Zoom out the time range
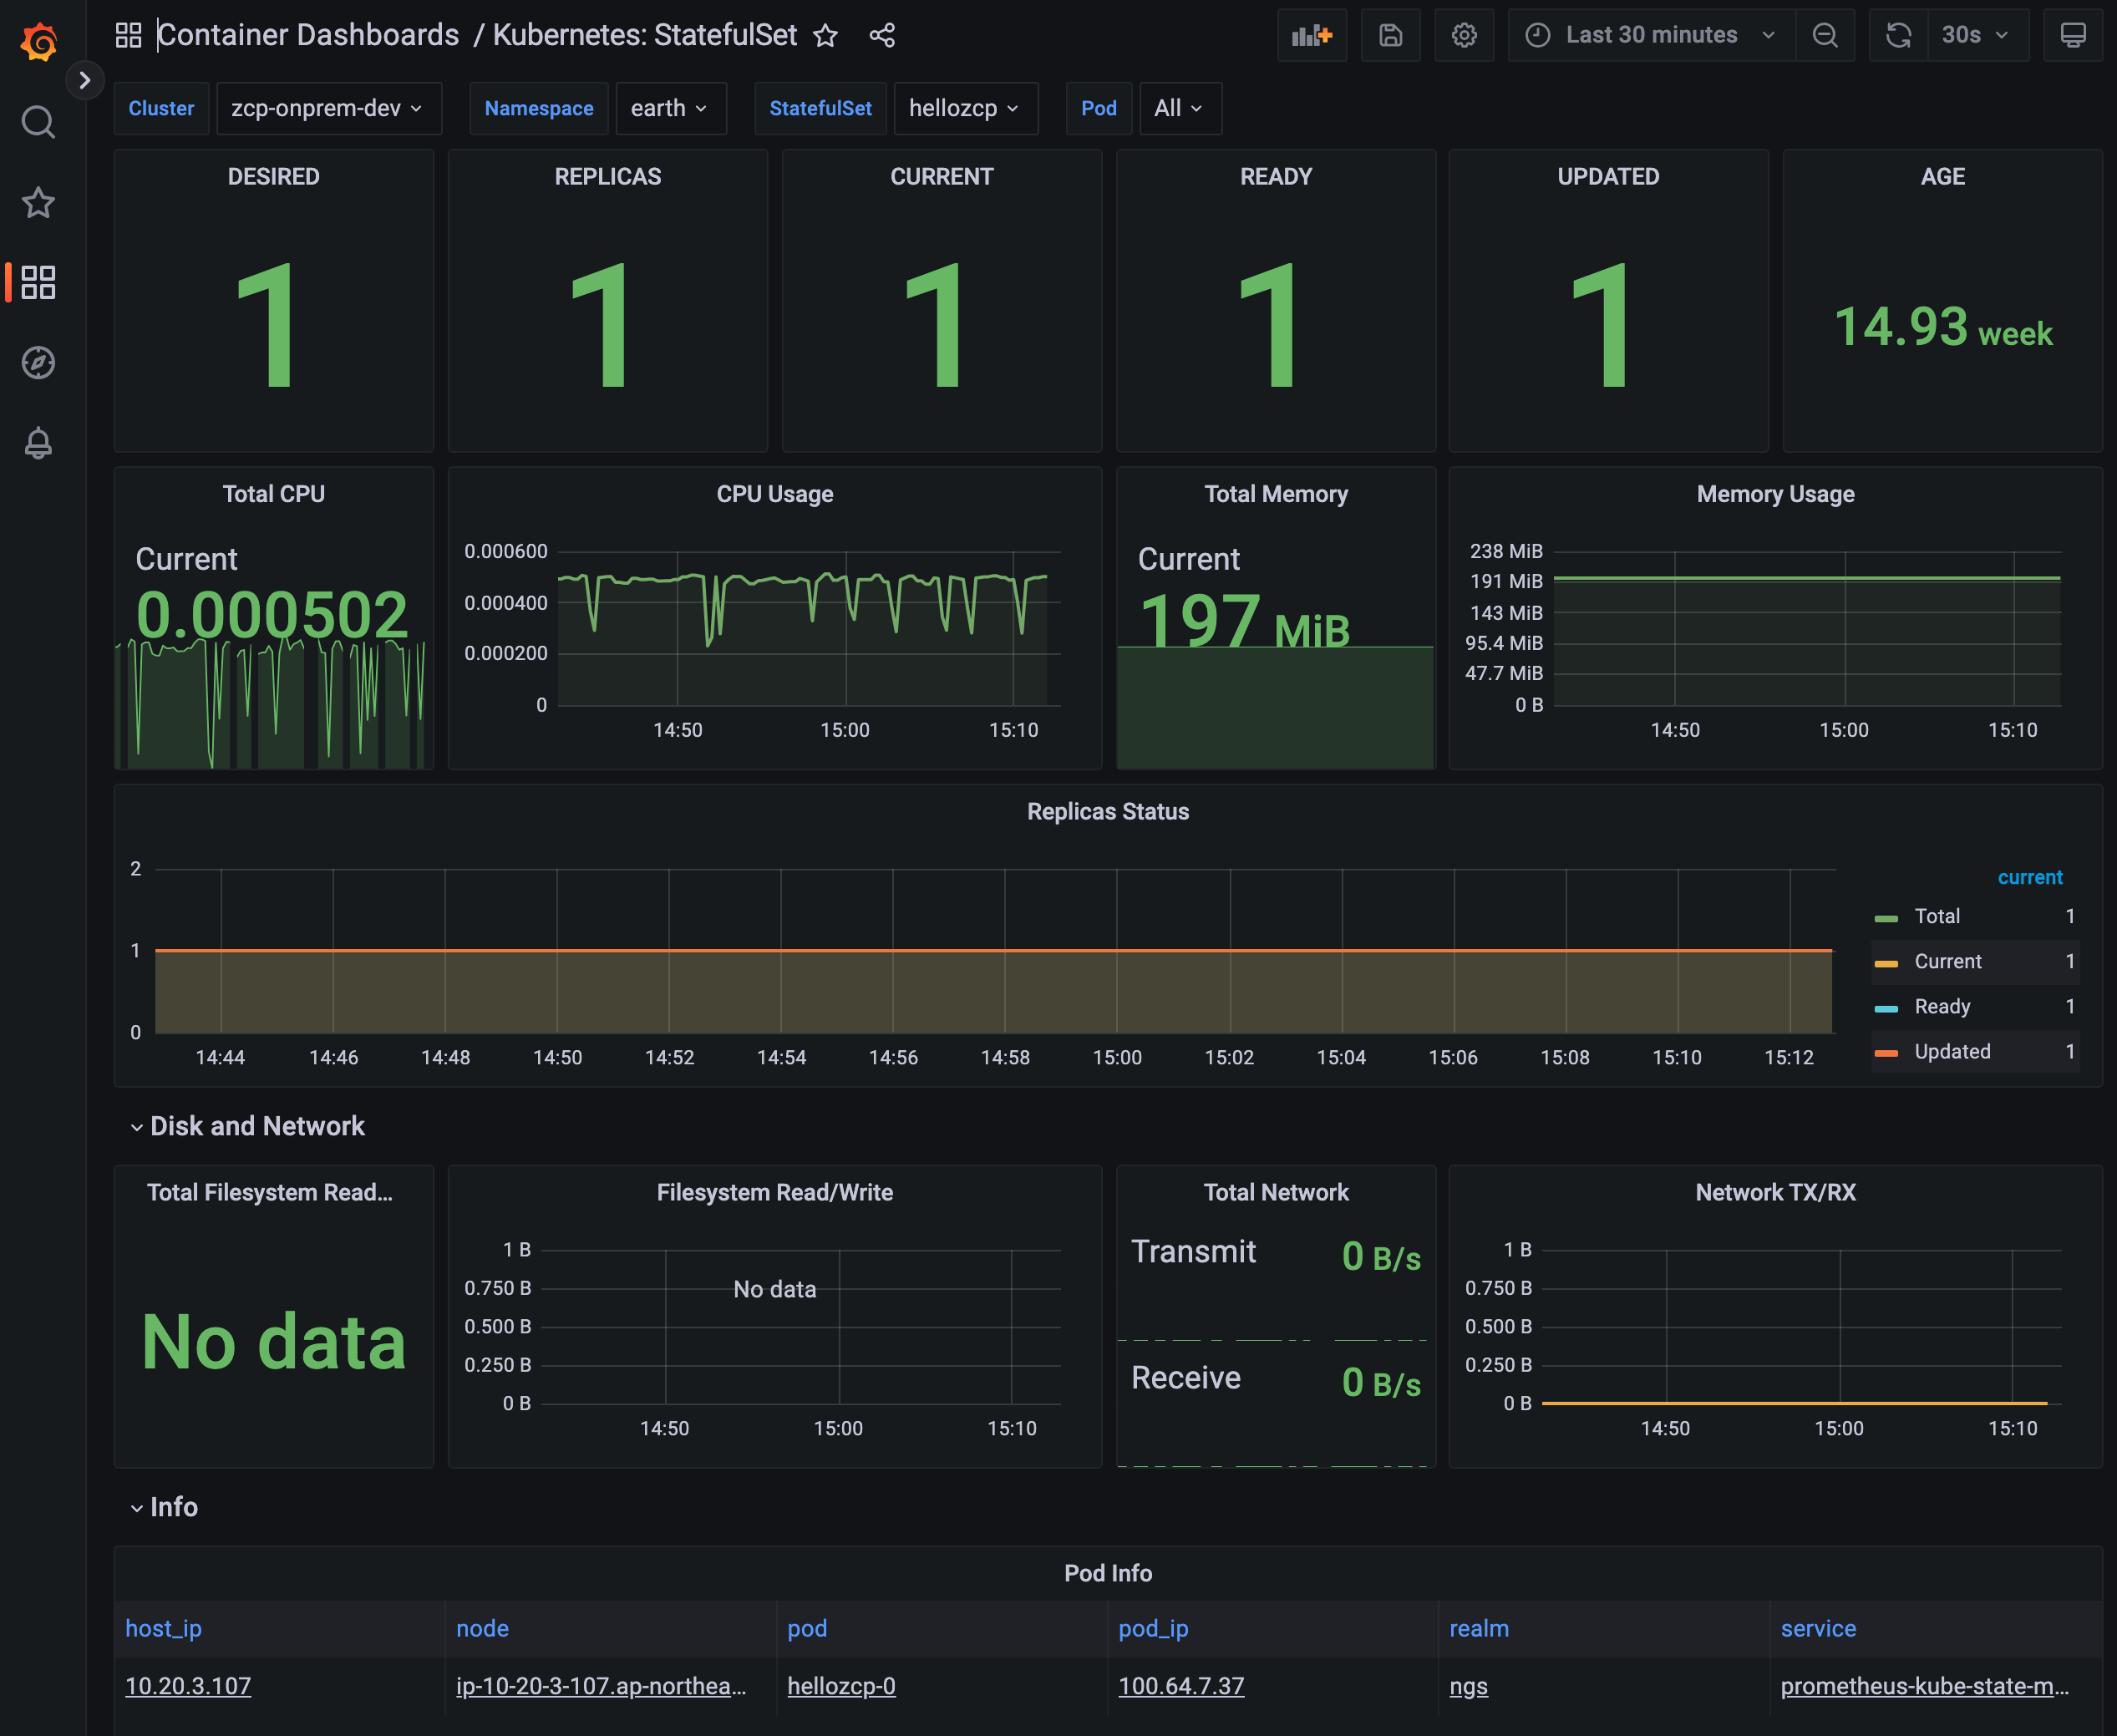2117x1736 pixels. pyautogui.click(x=1825, y=36)
